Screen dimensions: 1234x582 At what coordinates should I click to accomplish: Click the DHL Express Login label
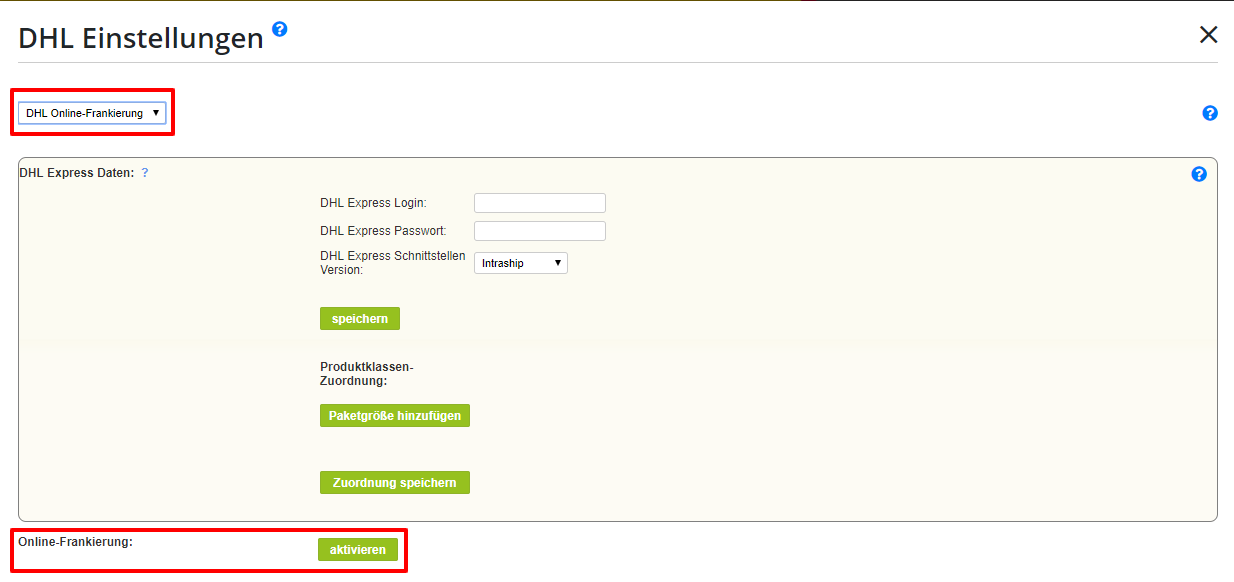[373, 203]
